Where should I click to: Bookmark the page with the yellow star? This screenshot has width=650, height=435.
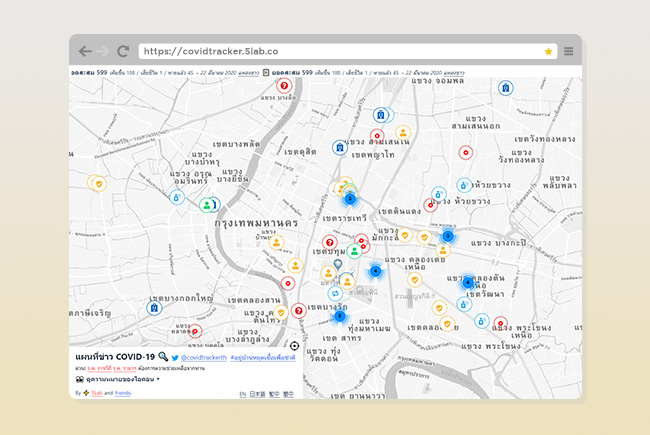pyautogui.click(x=548, y=51)
